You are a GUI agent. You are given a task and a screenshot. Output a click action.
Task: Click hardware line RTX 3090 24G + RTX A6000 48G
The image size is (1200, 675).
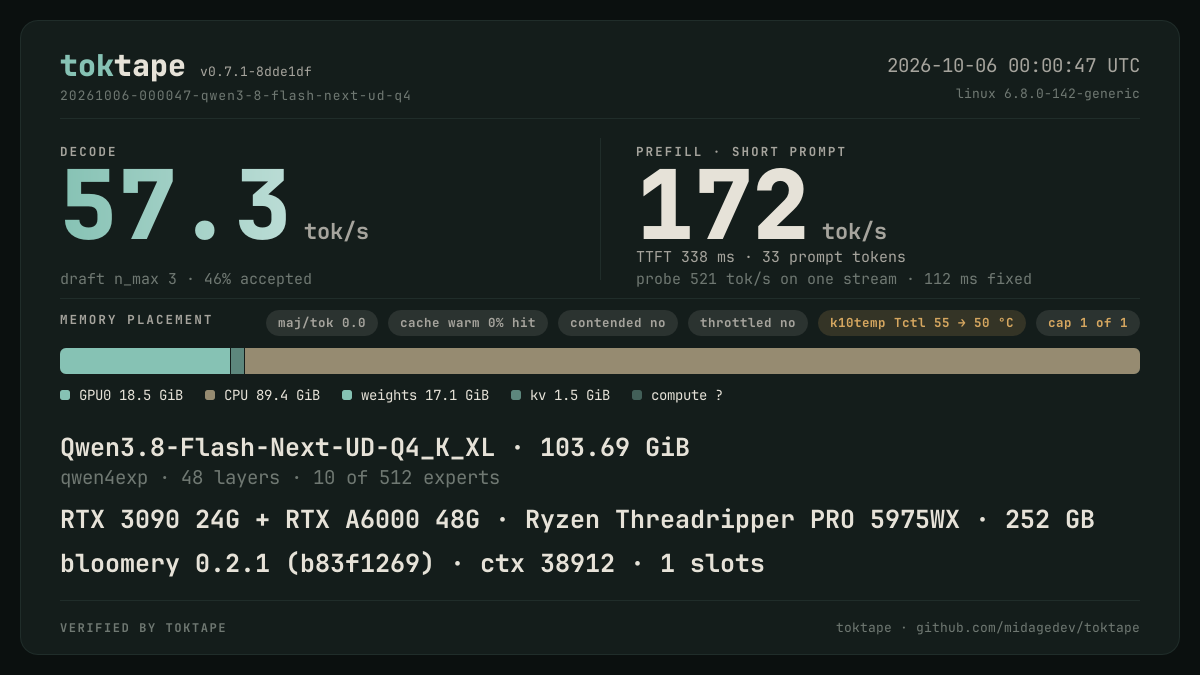pyautogui.click(x=577, y=520)
